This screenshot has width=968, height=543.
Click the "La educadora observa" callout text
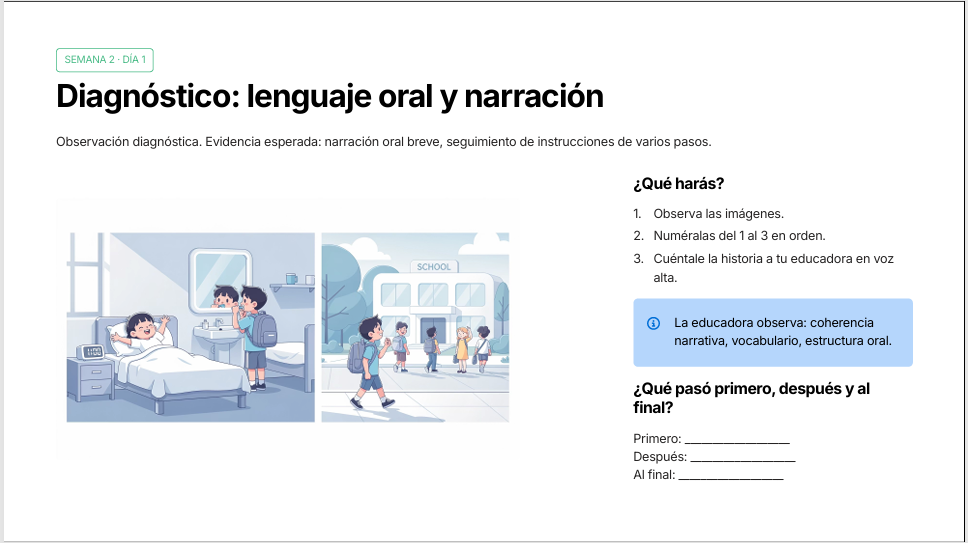pyautogui.click(x=783, y=332)
